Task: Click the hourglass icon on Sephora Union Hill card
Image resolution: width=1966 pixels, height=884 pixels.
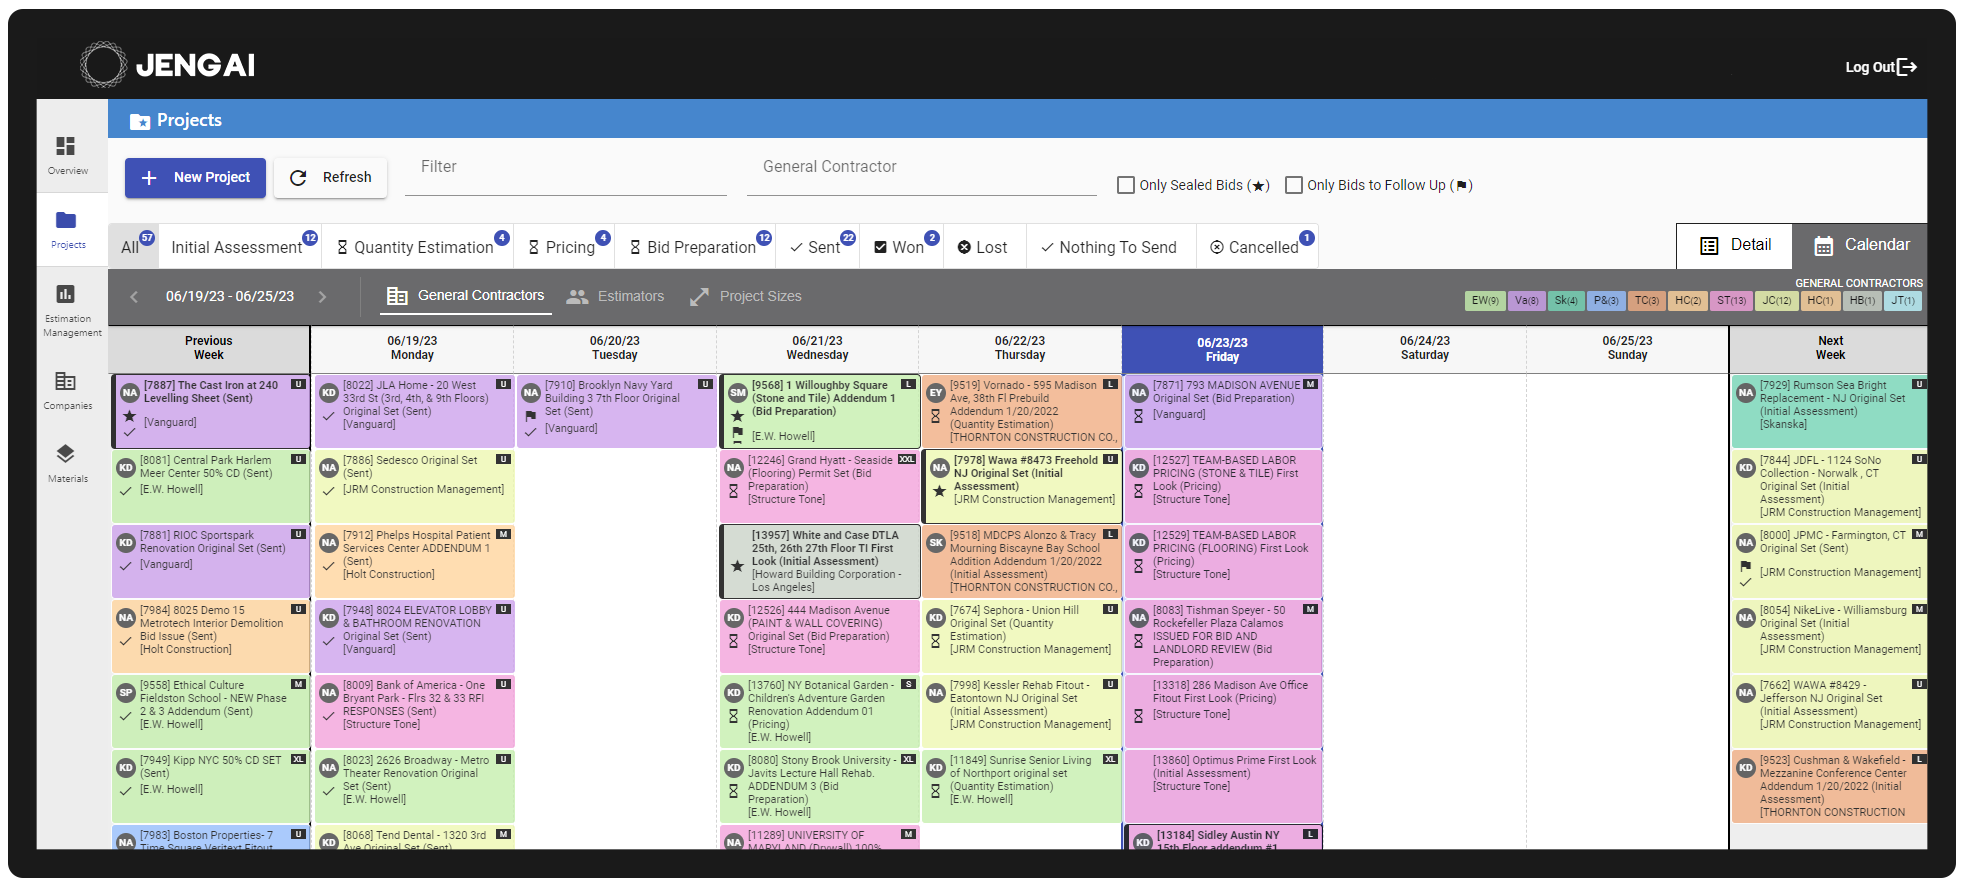Action: 935,641
